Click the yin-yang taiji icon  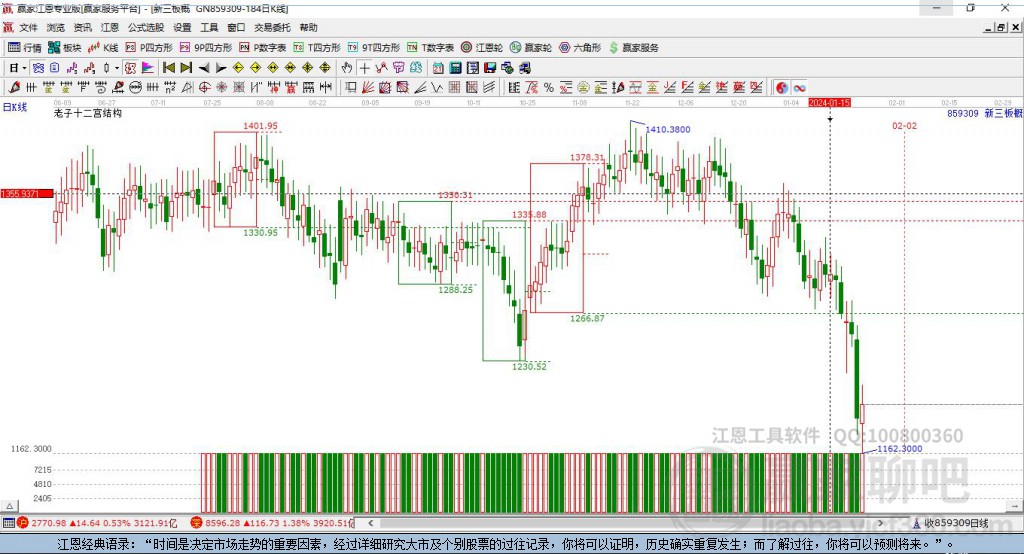[782, 88]
